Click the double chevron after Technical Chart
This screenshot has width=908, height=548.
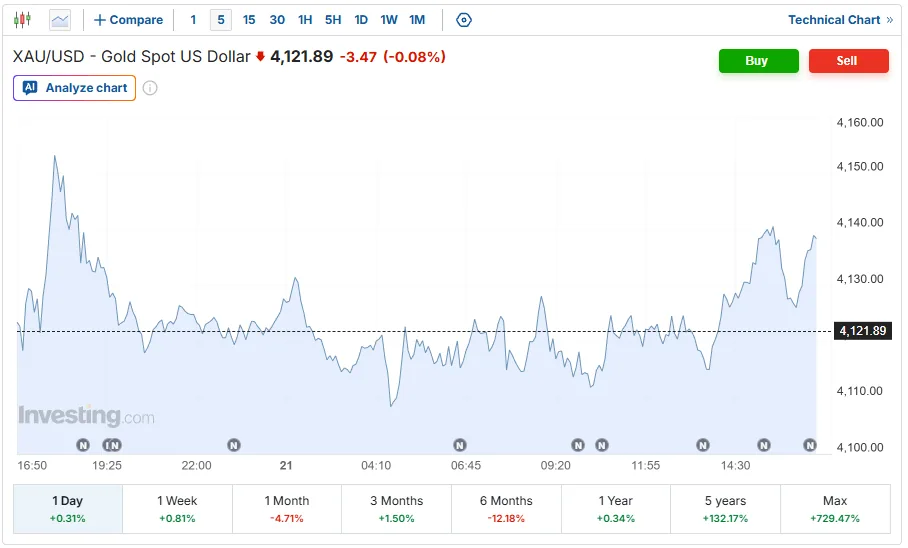tap(889, 20)
